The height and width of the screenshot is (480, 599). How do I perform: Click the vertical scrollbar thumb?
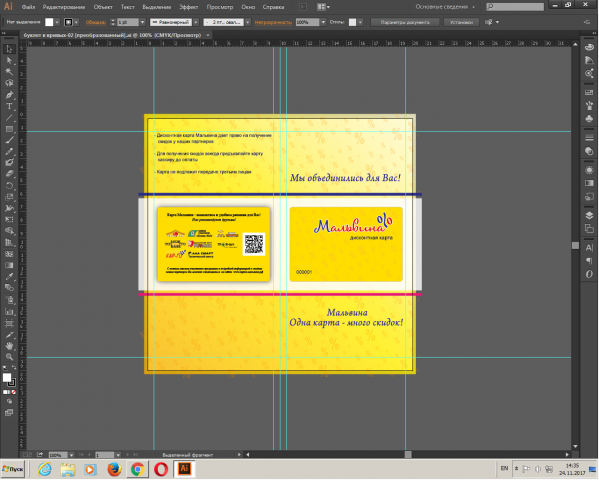click(575, 245)
